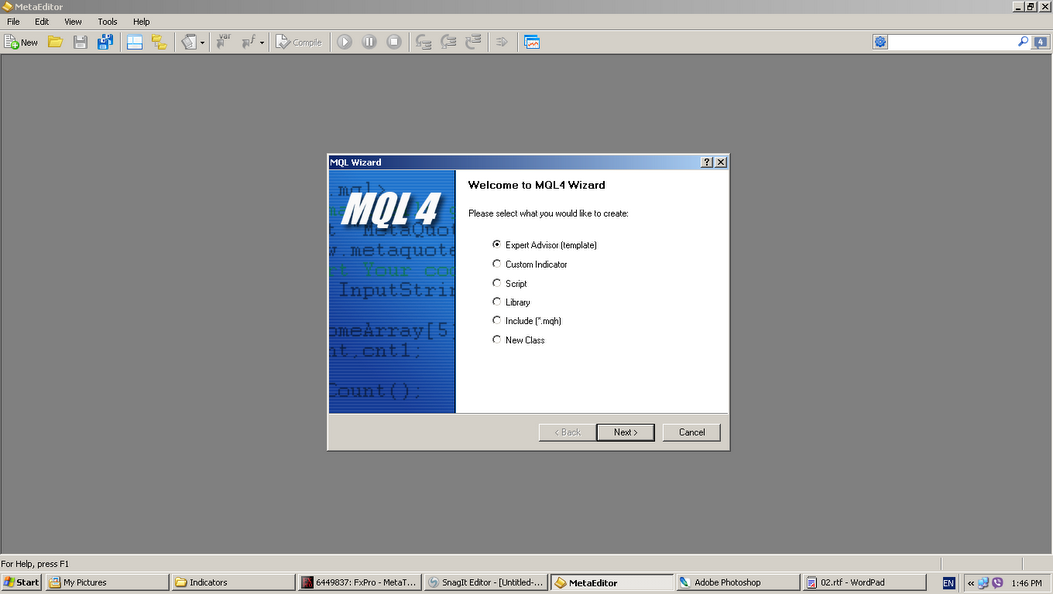Switch to My Pictures taskbar window
The image size is (1053, 594).
107,583
